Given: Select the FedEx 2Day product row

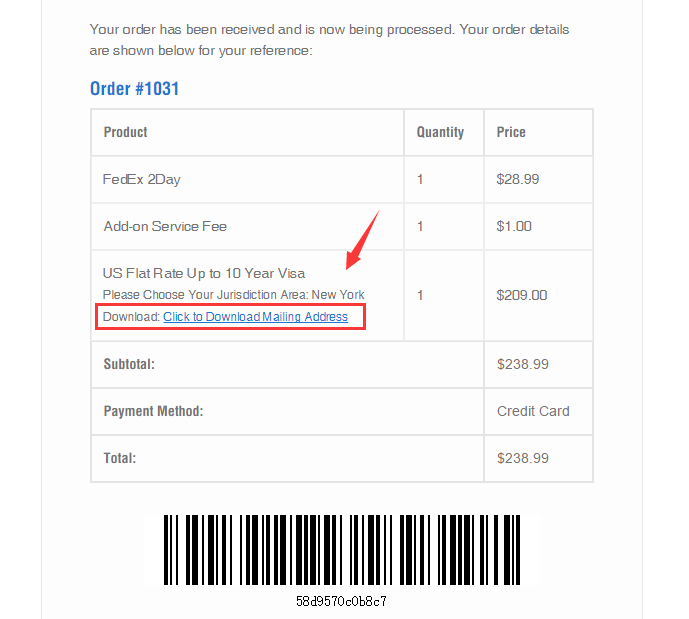Looking at the screenshot, I should point(142,180).
